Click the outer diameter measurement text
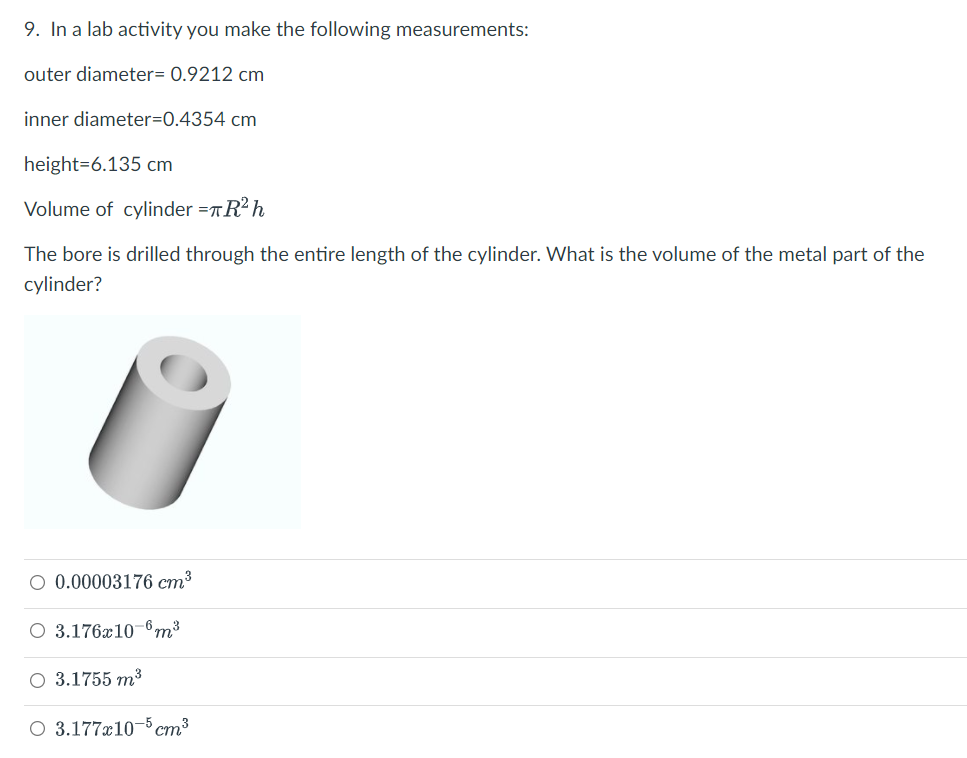The width and height of the screenshot is (967, 758). (x=144, y=74)
